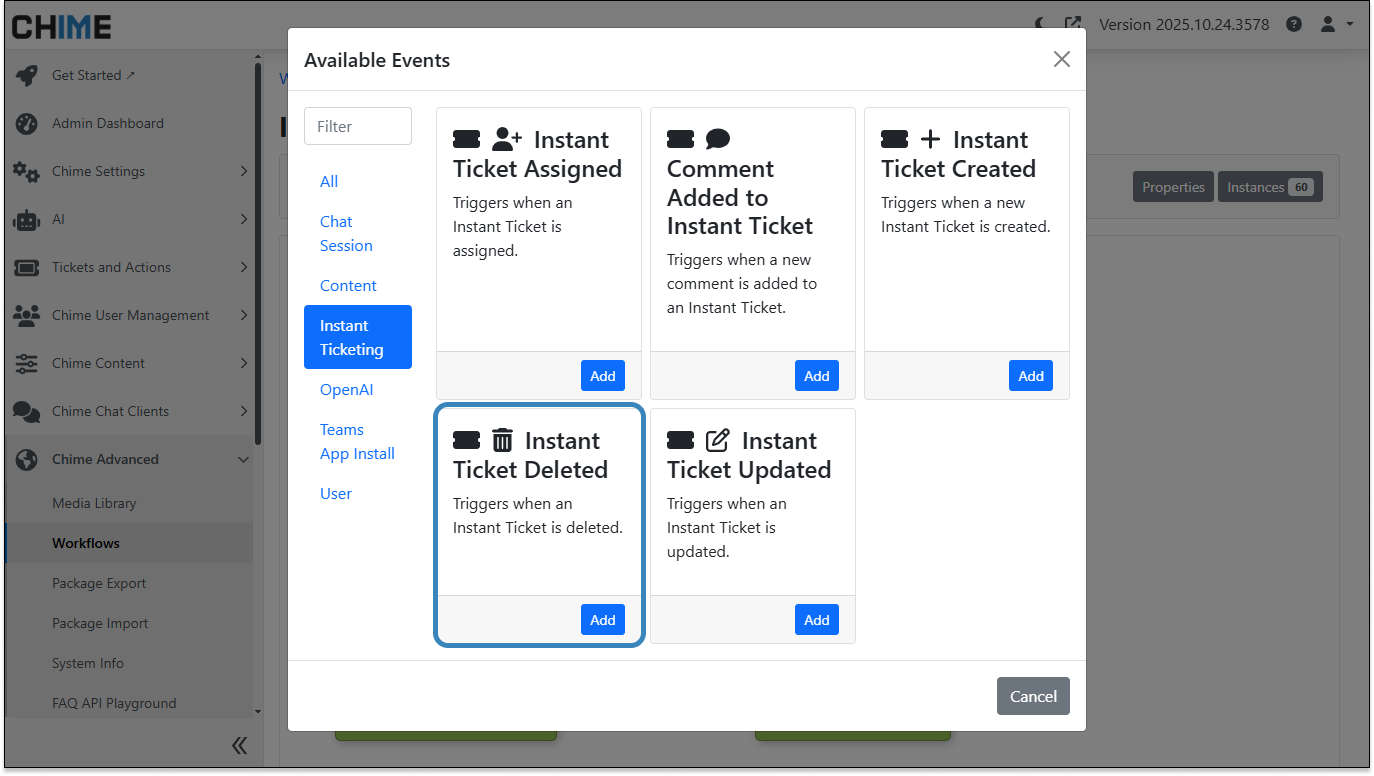Viewport: 1374px width, 776px height.
Task: Click the external link icon in header
Action: 1073,24
